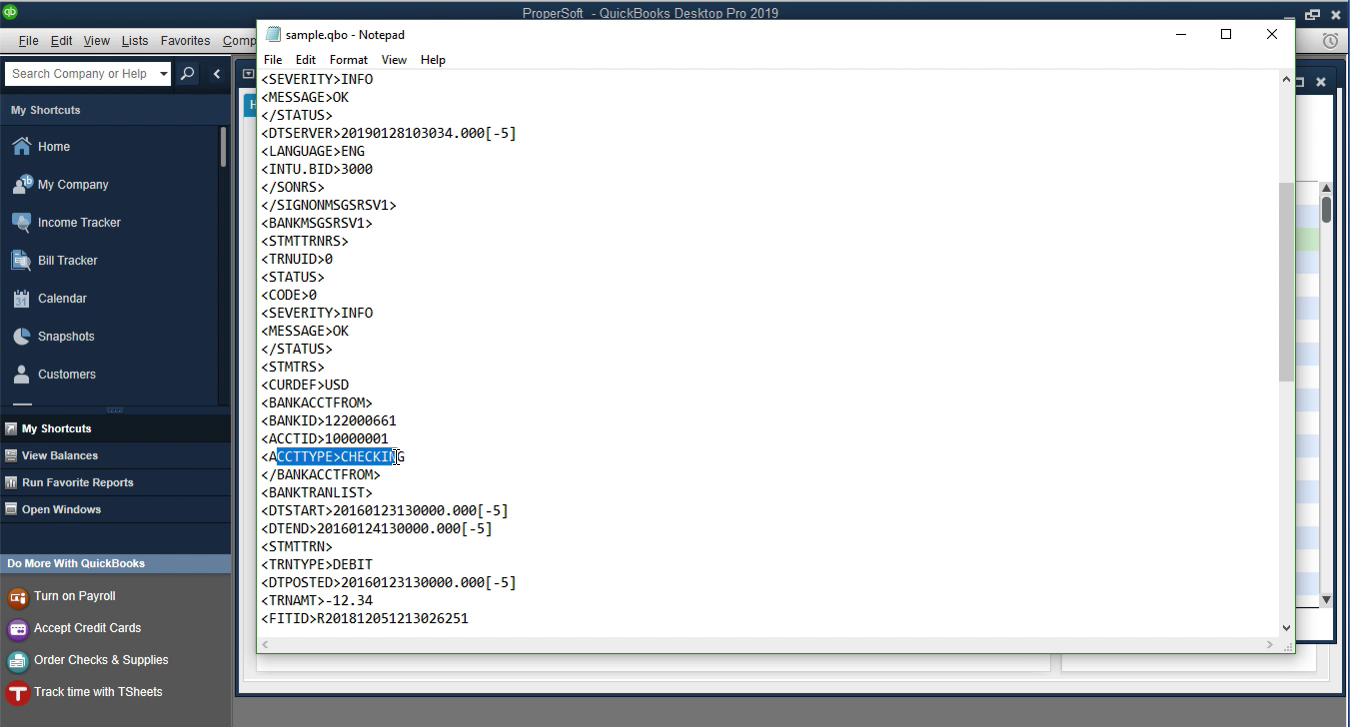Close the inner QuickBooks window behind Notepad

coord(1321,82)
